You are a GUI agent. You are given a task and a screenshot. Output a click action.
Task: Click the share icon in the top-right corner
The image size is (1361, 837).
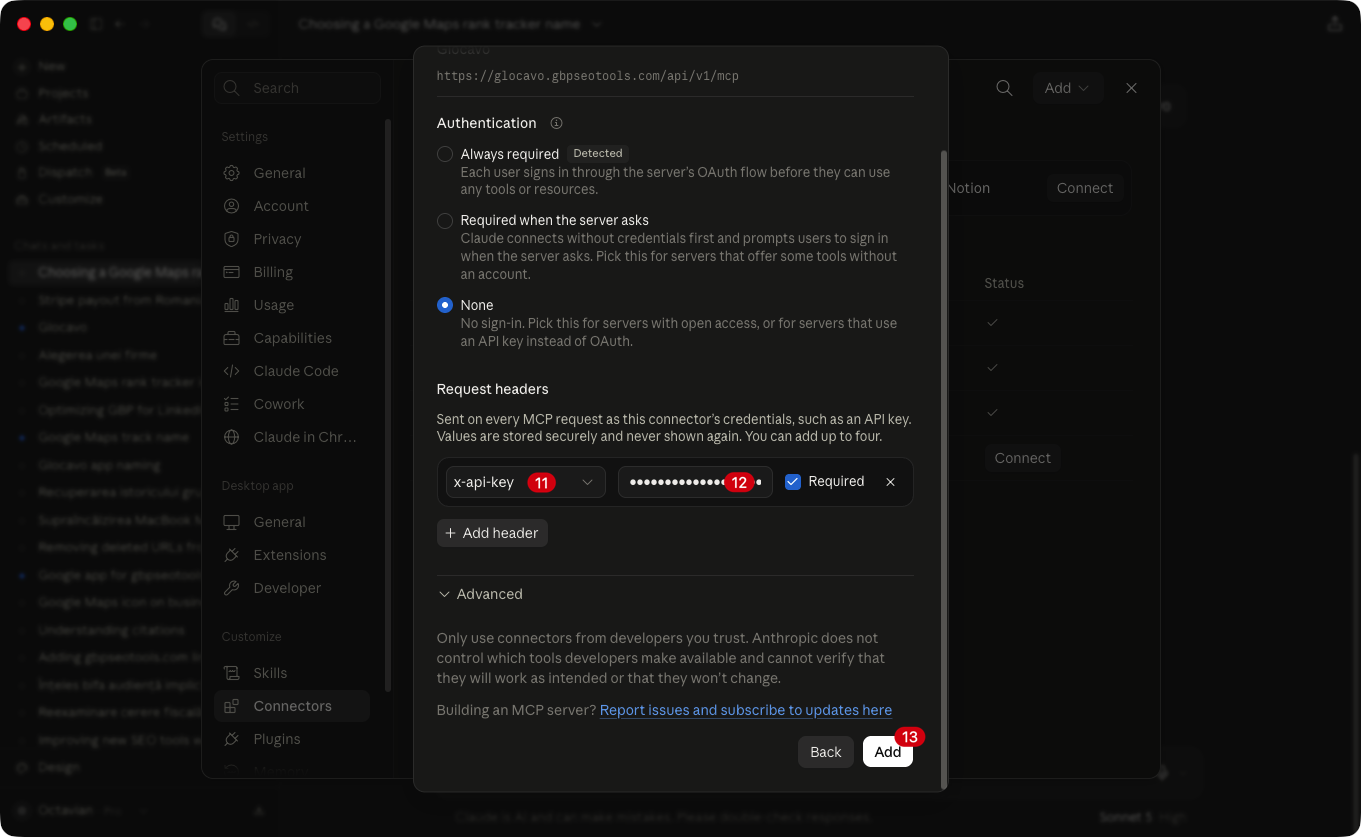1335,24
